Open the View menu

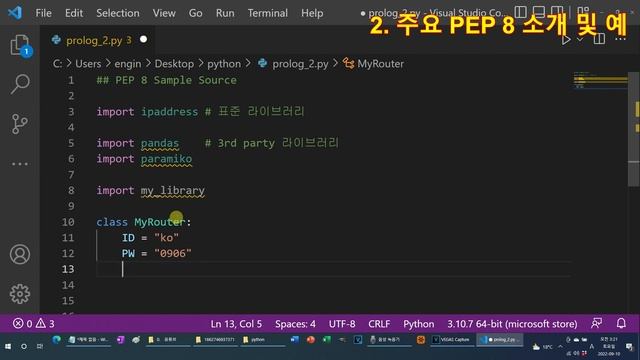(164, 13)
